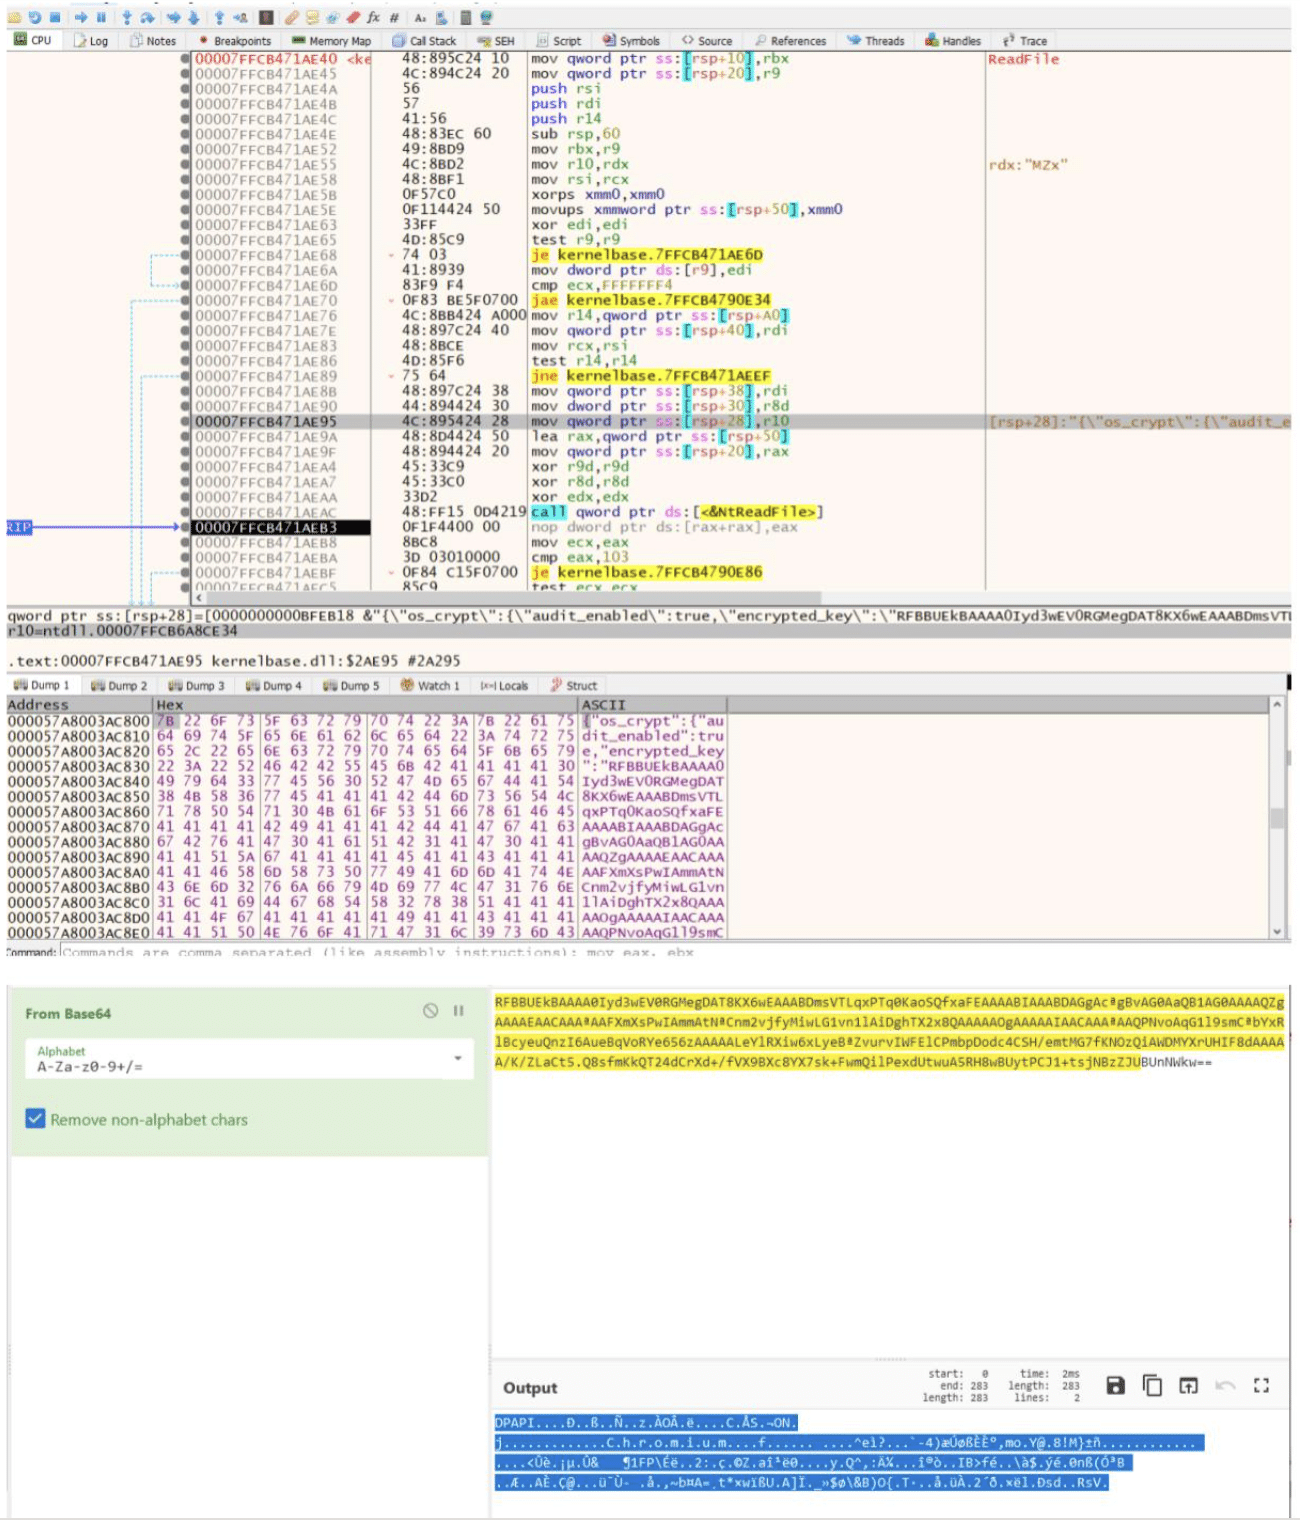Toggle the From Base64 breakpoint pause

(x=459, y=1011)
